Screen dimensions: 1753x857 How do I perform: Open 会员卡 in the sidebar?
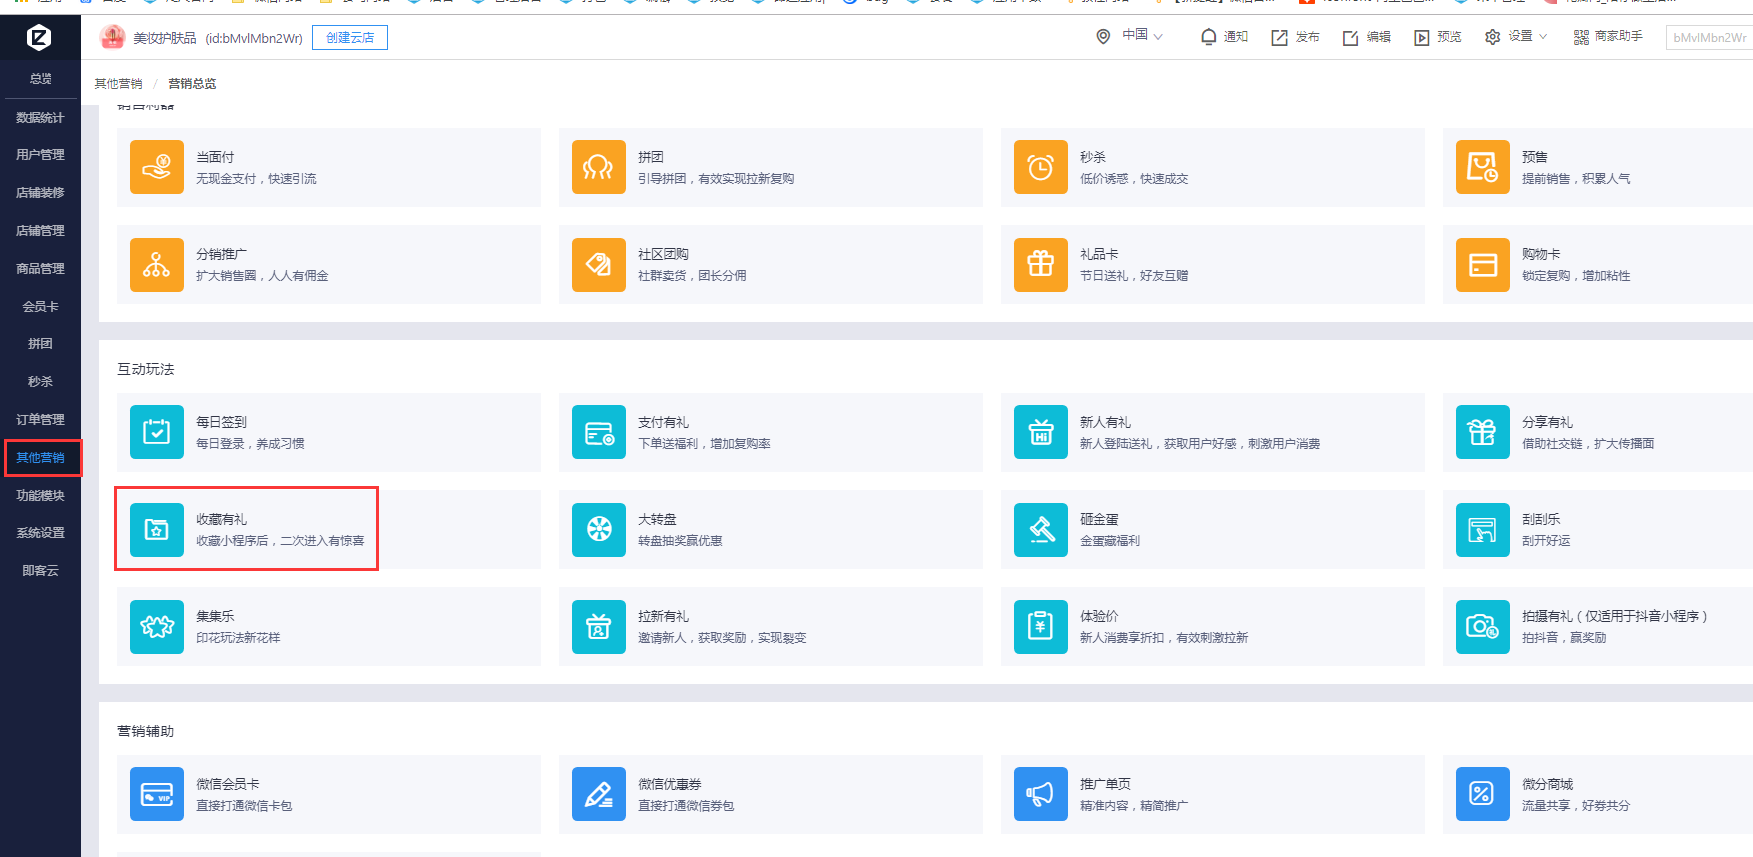click(x=40, y=307)
